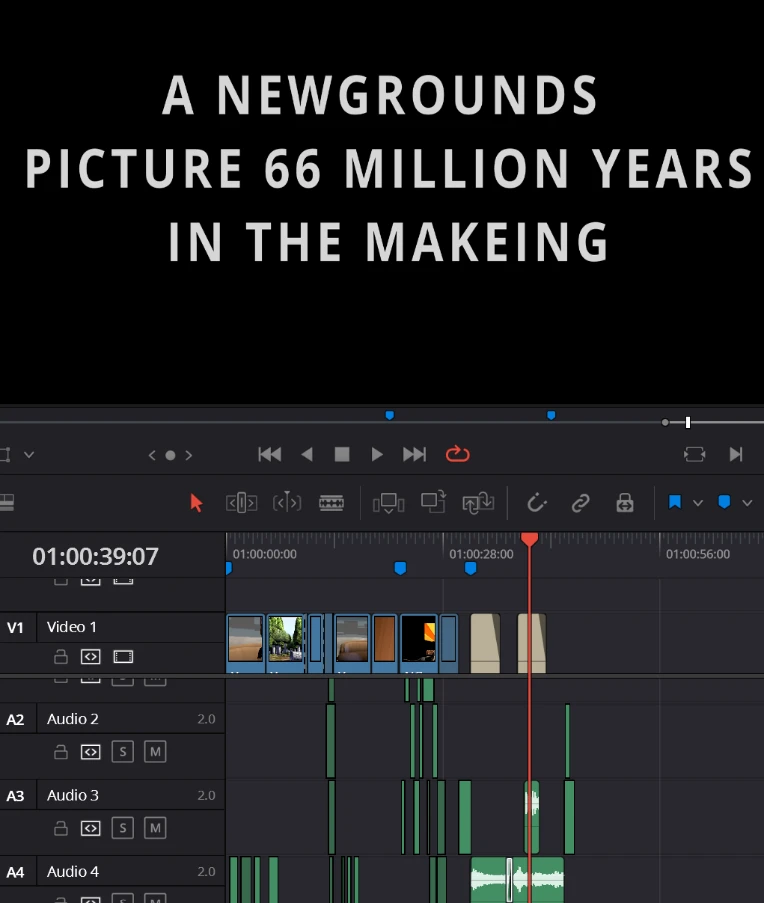Toggle the Position Lock icon
The height and width of the screenshot is (903, 764).
pyautogui.click(x=625, y=503)
